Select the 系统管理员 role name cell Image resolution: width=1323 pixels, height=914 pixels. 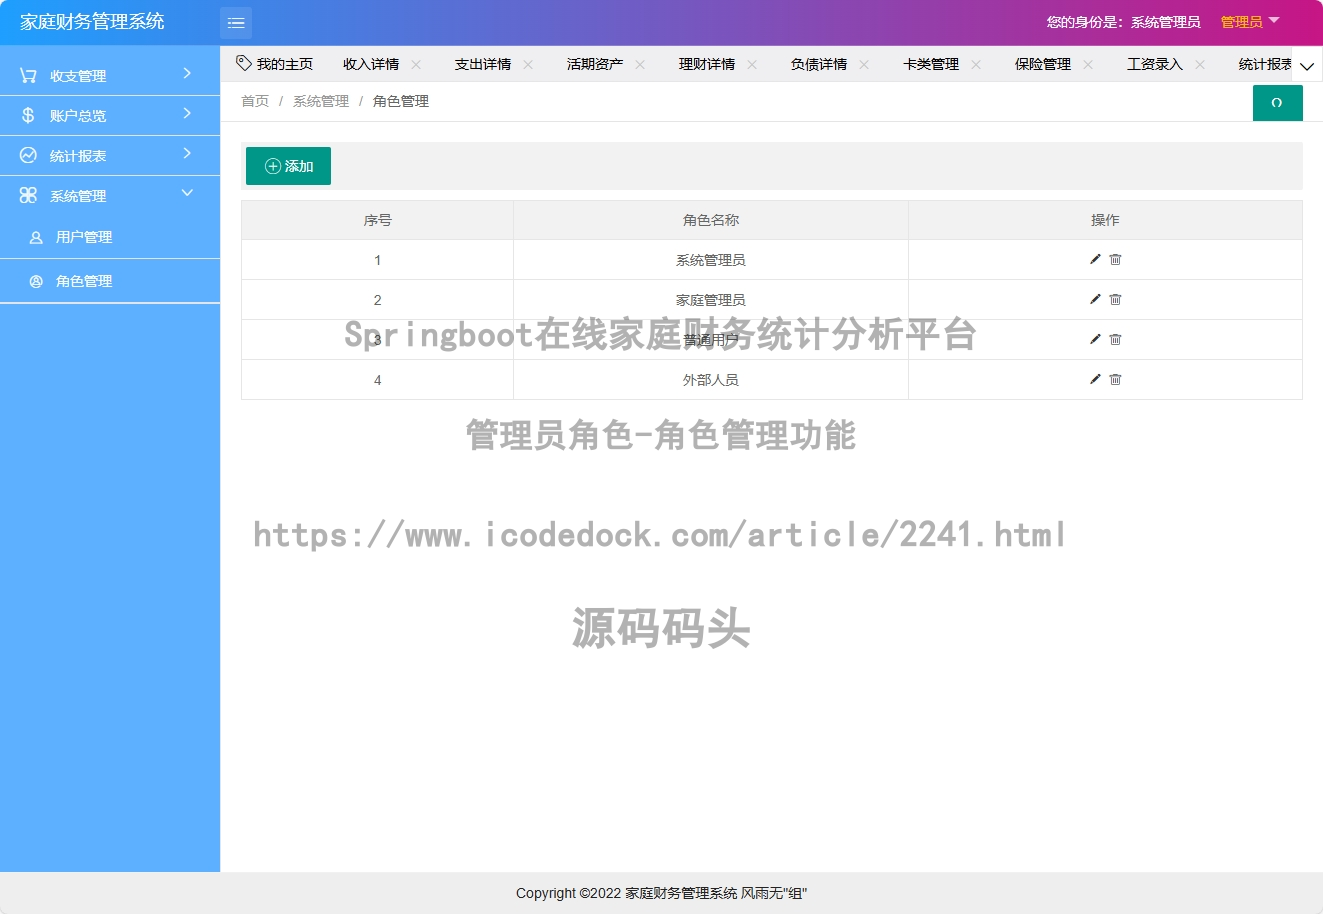(x=711, y=260)
